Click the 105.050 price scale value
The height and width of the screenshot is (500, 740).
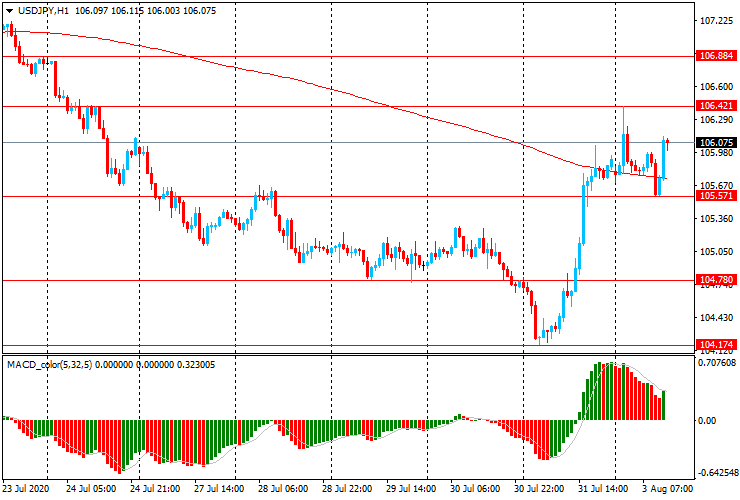(x=716, y=252)
